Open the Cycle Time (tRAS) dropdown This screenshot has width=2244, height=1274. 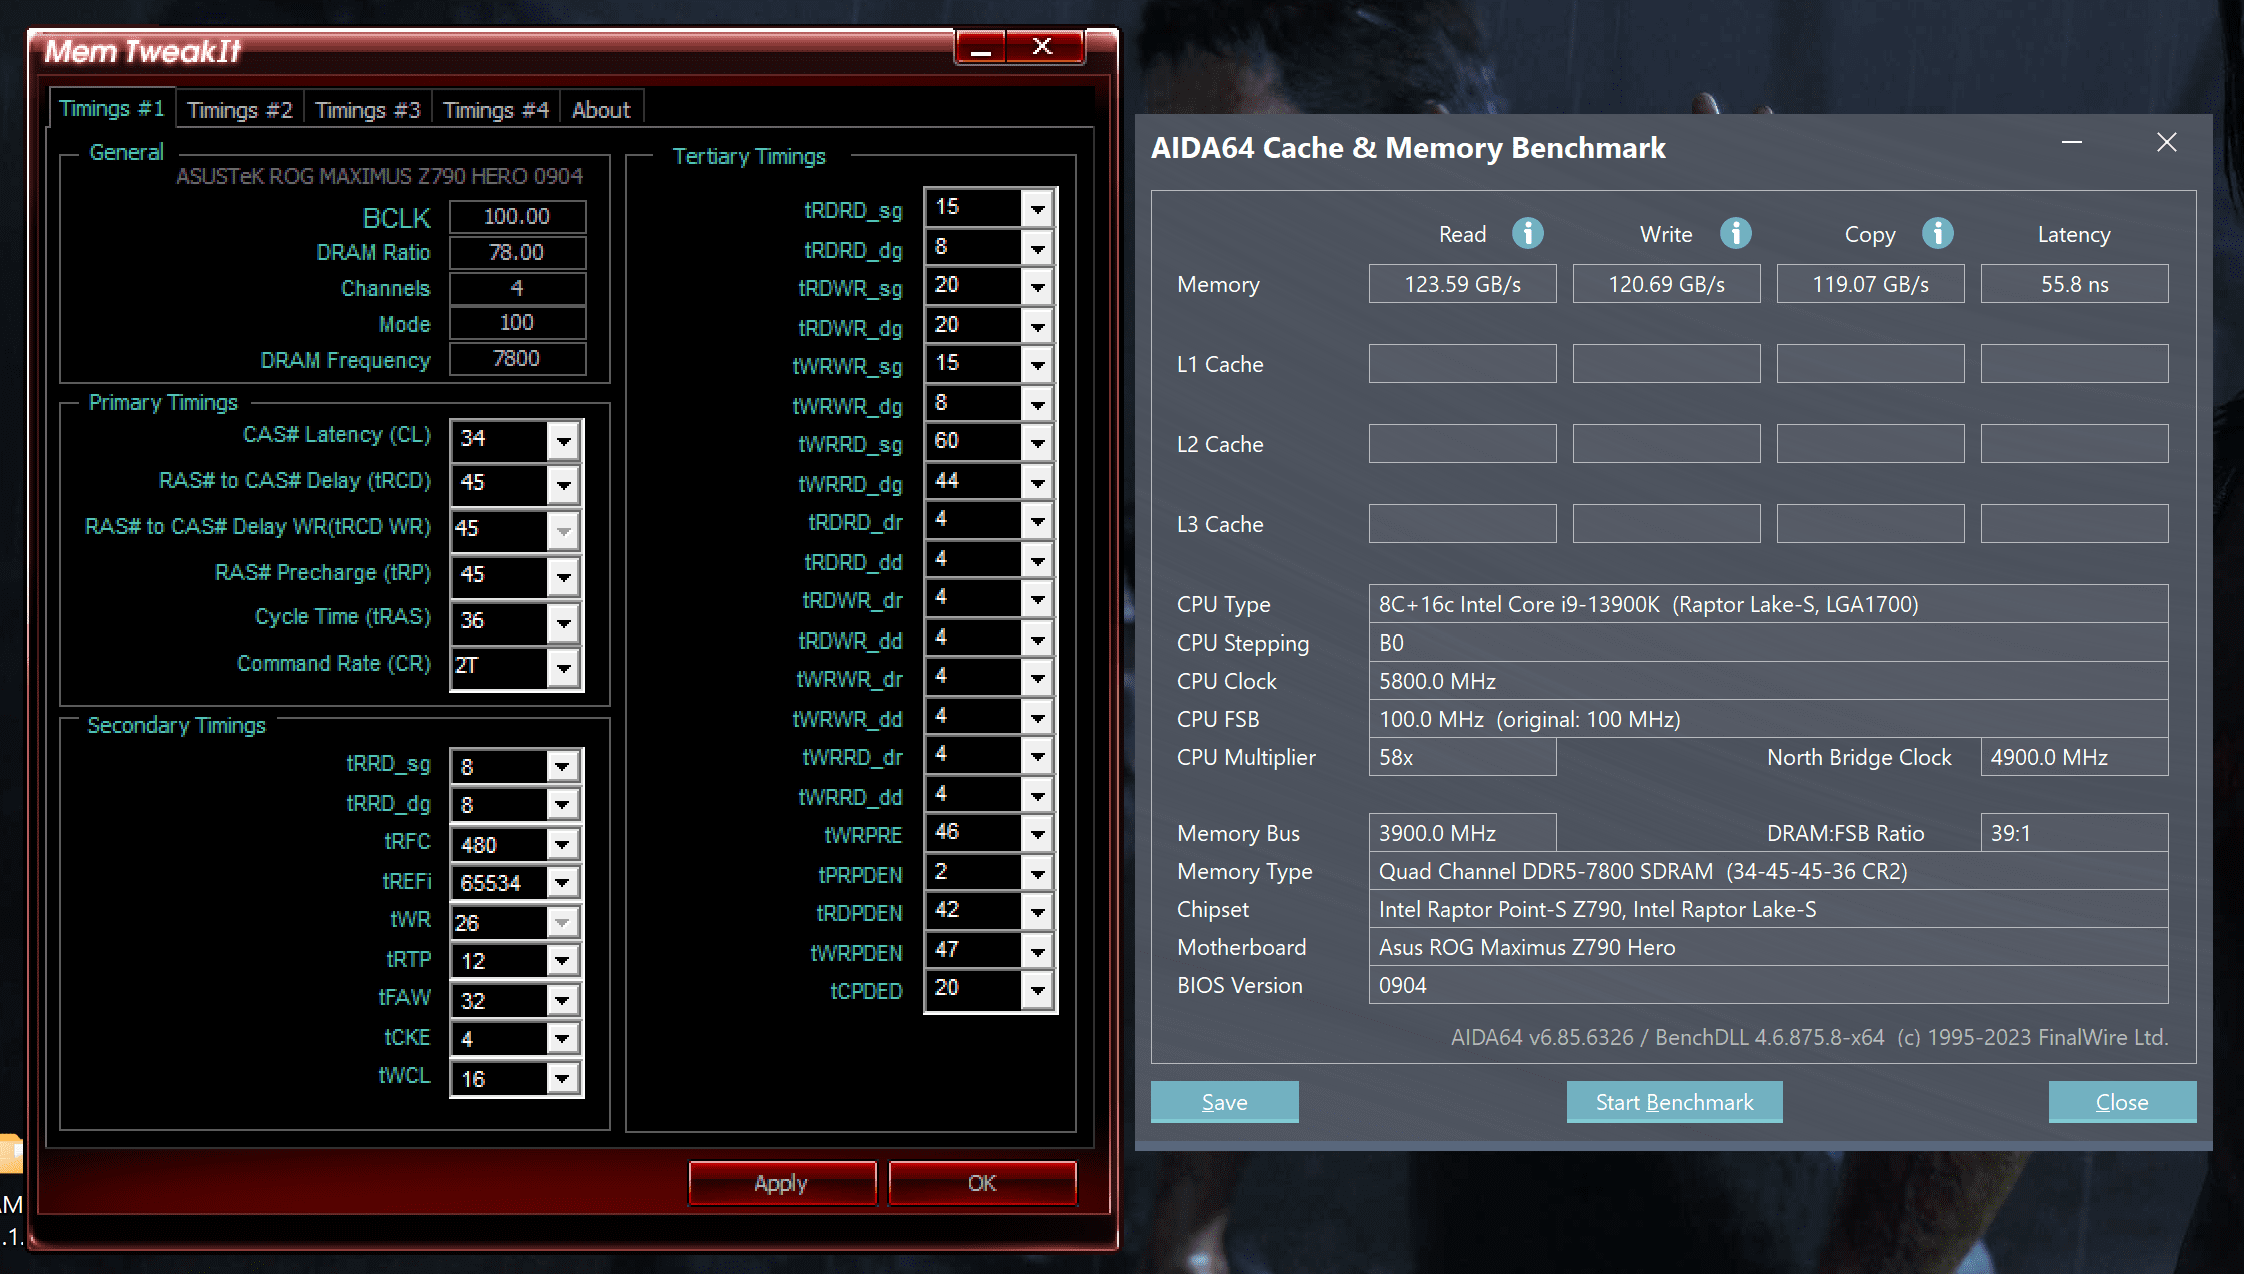tap(564, 623)
